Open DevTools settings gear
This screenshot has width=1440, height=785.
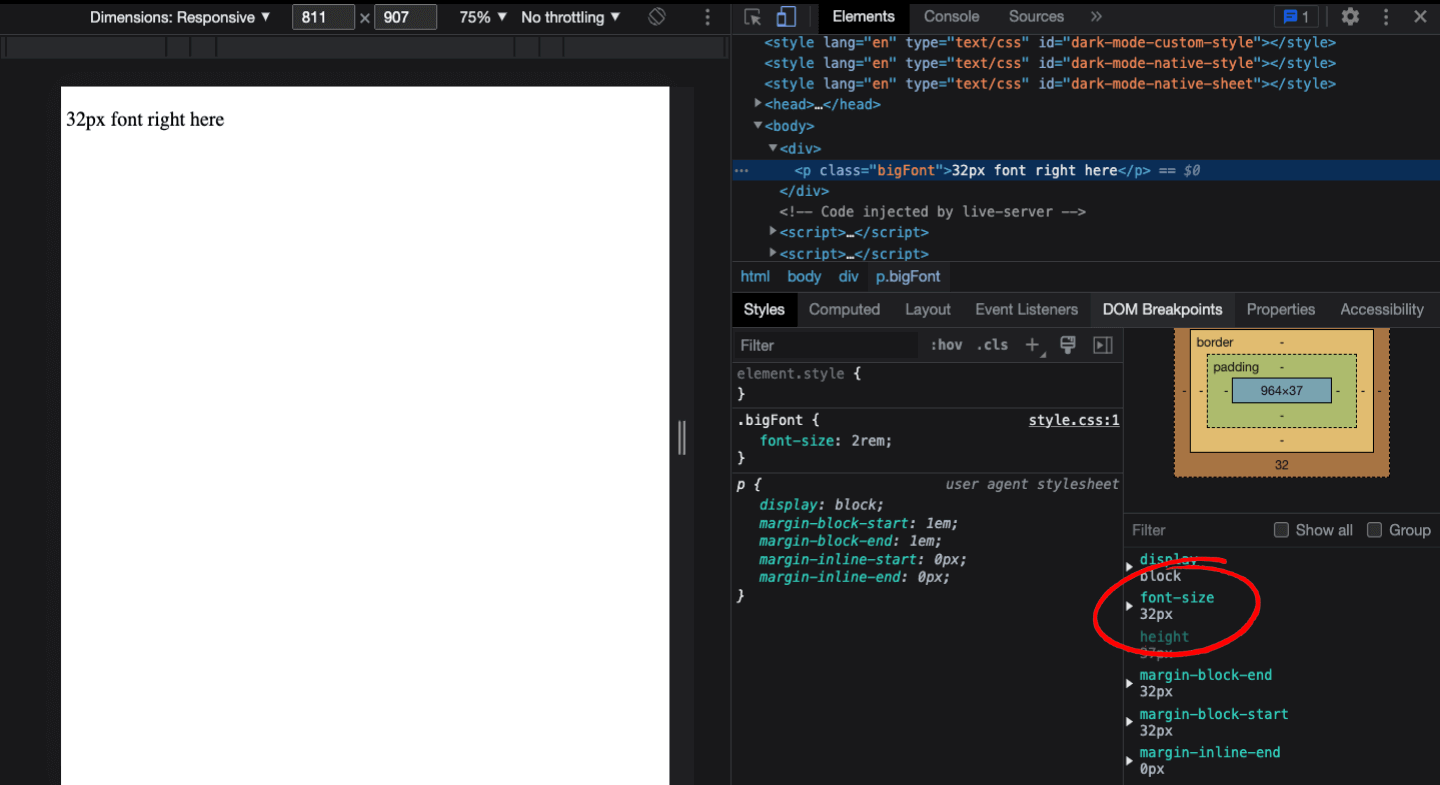(1349, 17)
